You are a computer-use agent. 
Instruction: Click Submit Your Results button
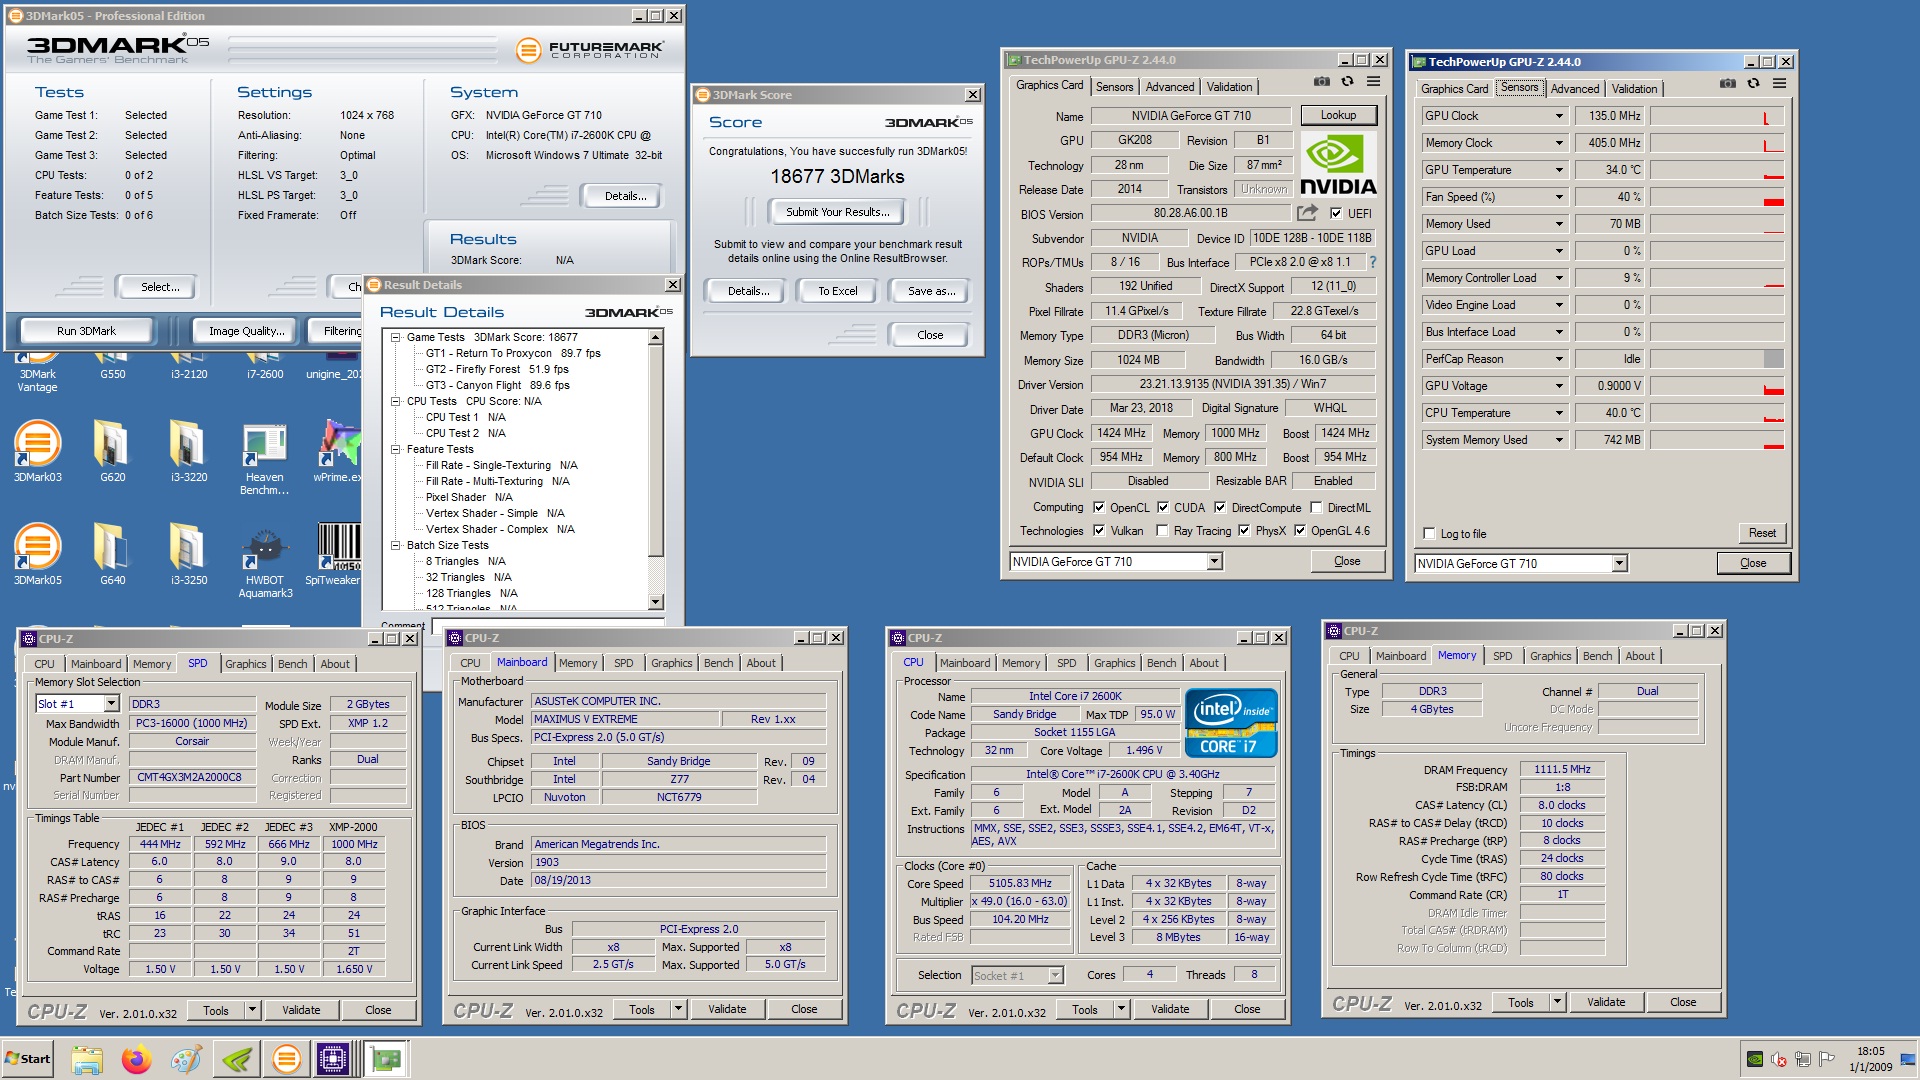point(837,212)
